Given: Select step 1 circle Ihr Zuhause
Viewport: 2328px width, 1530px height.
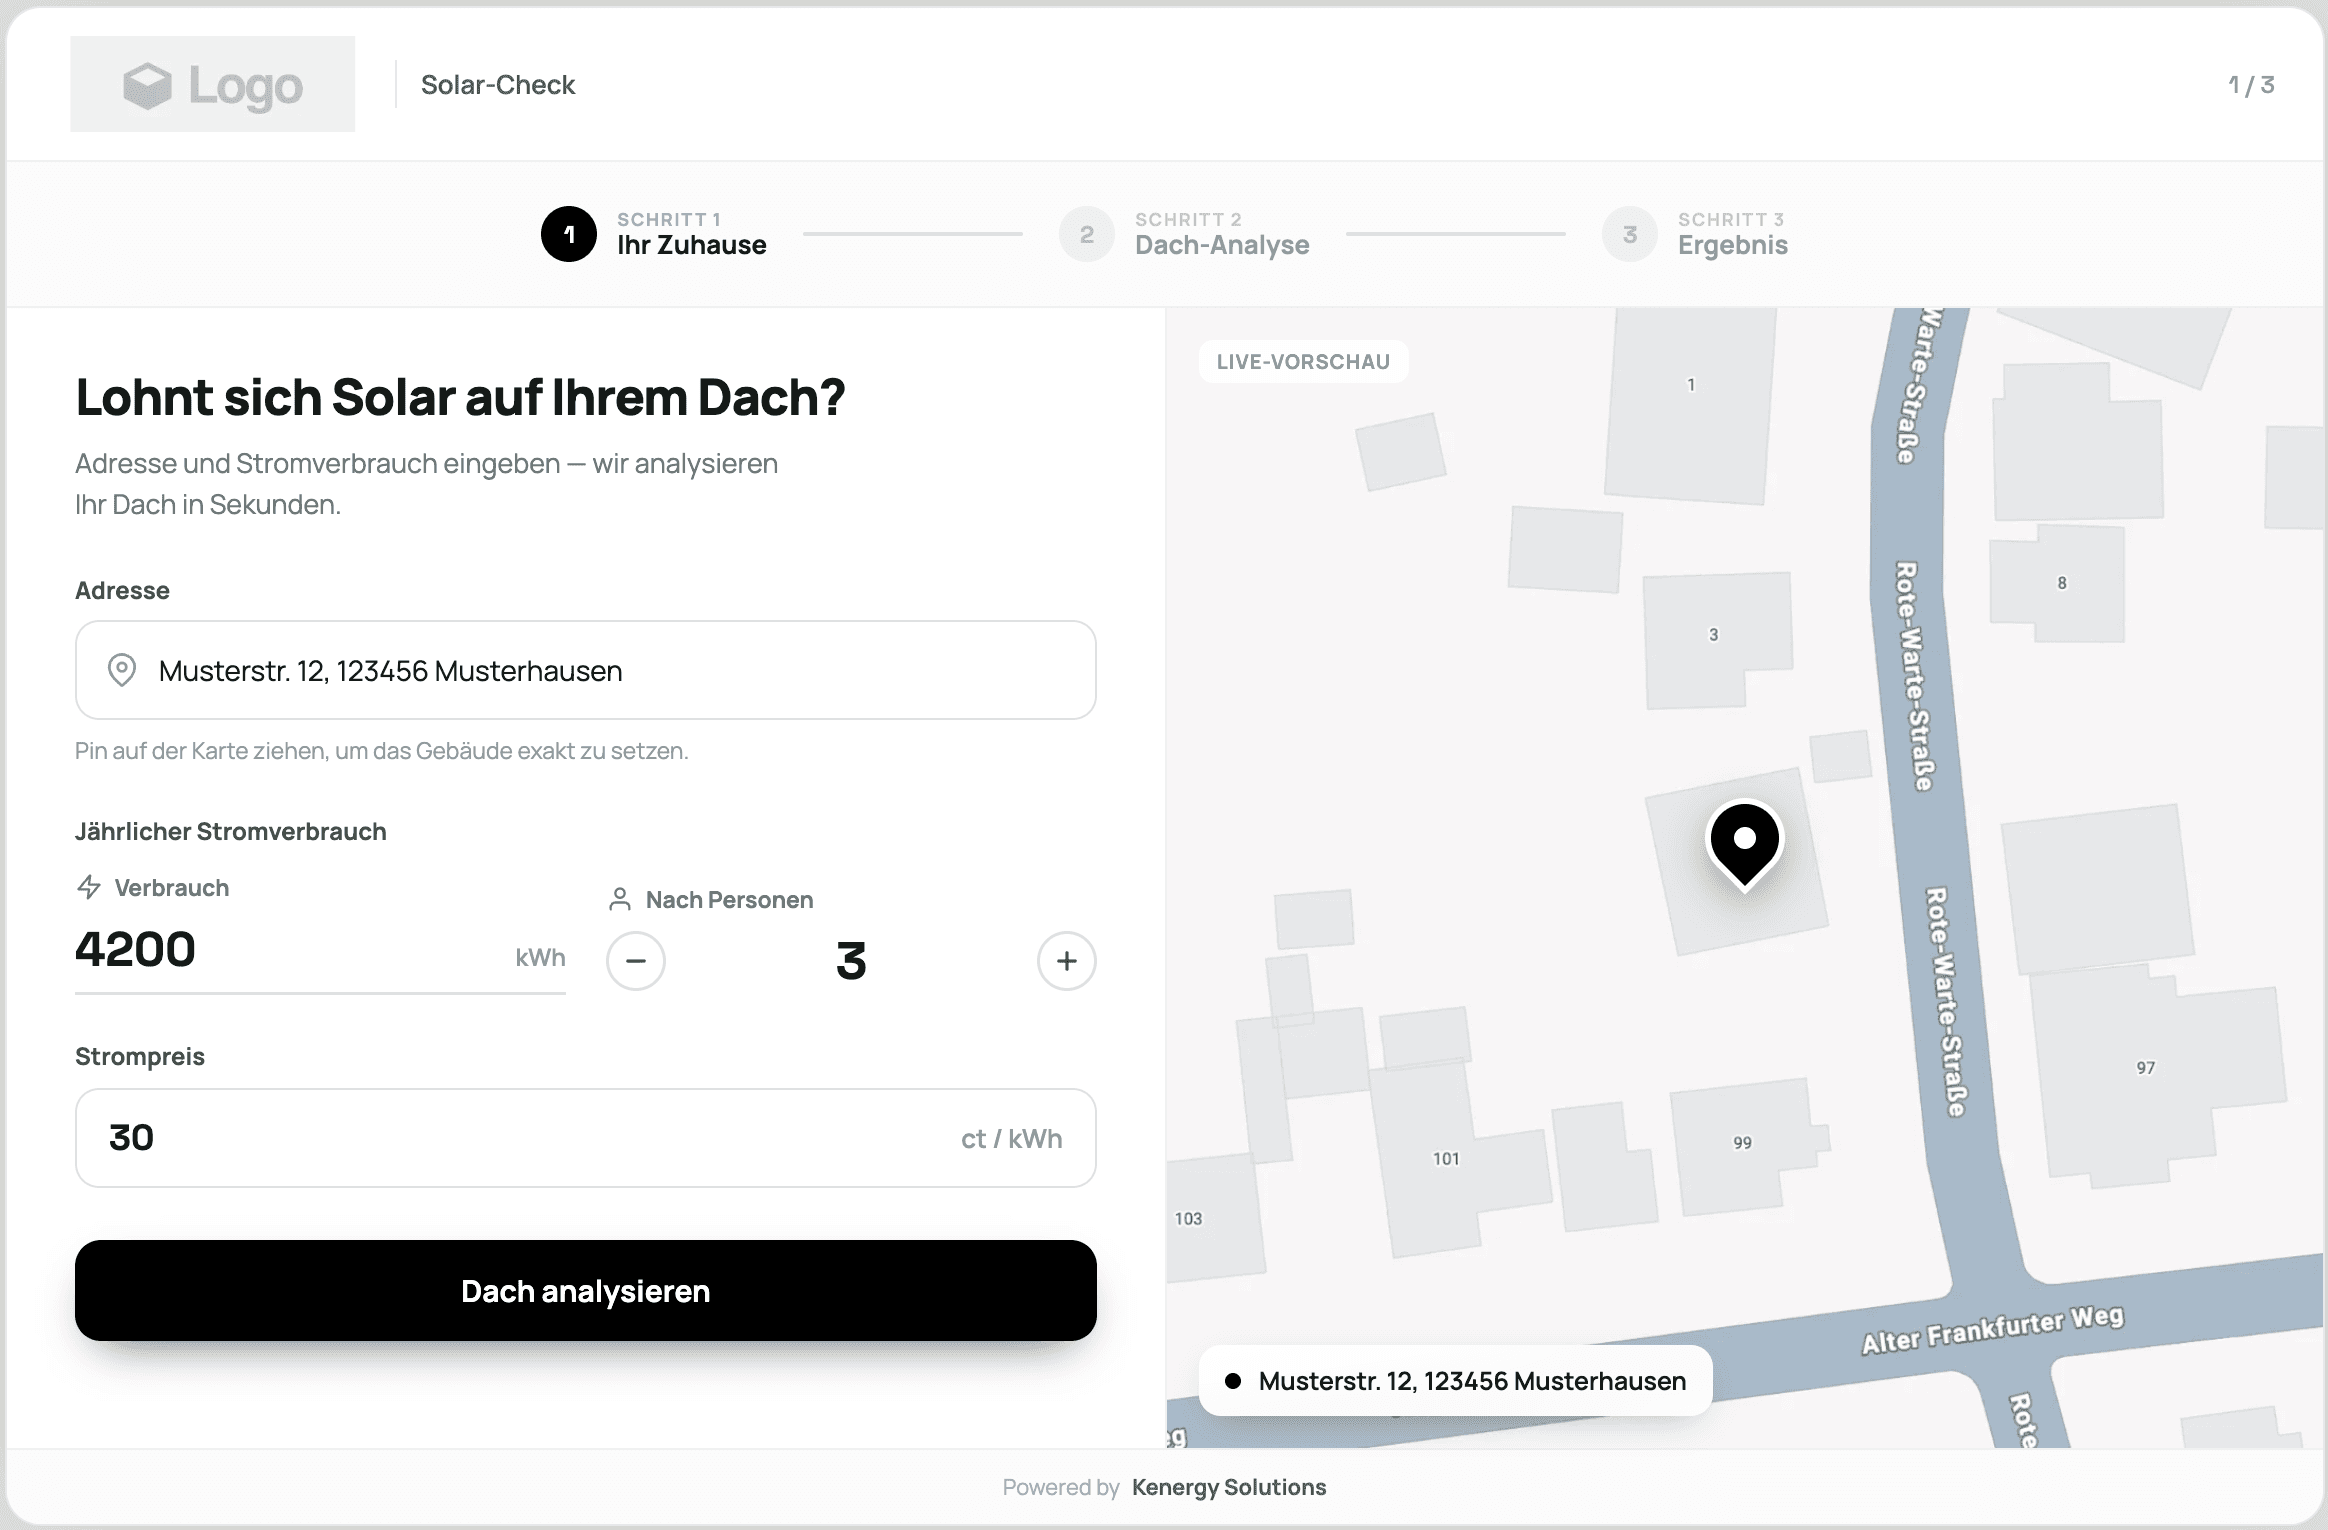Looking at the screenshot, I should pos(569,234).
